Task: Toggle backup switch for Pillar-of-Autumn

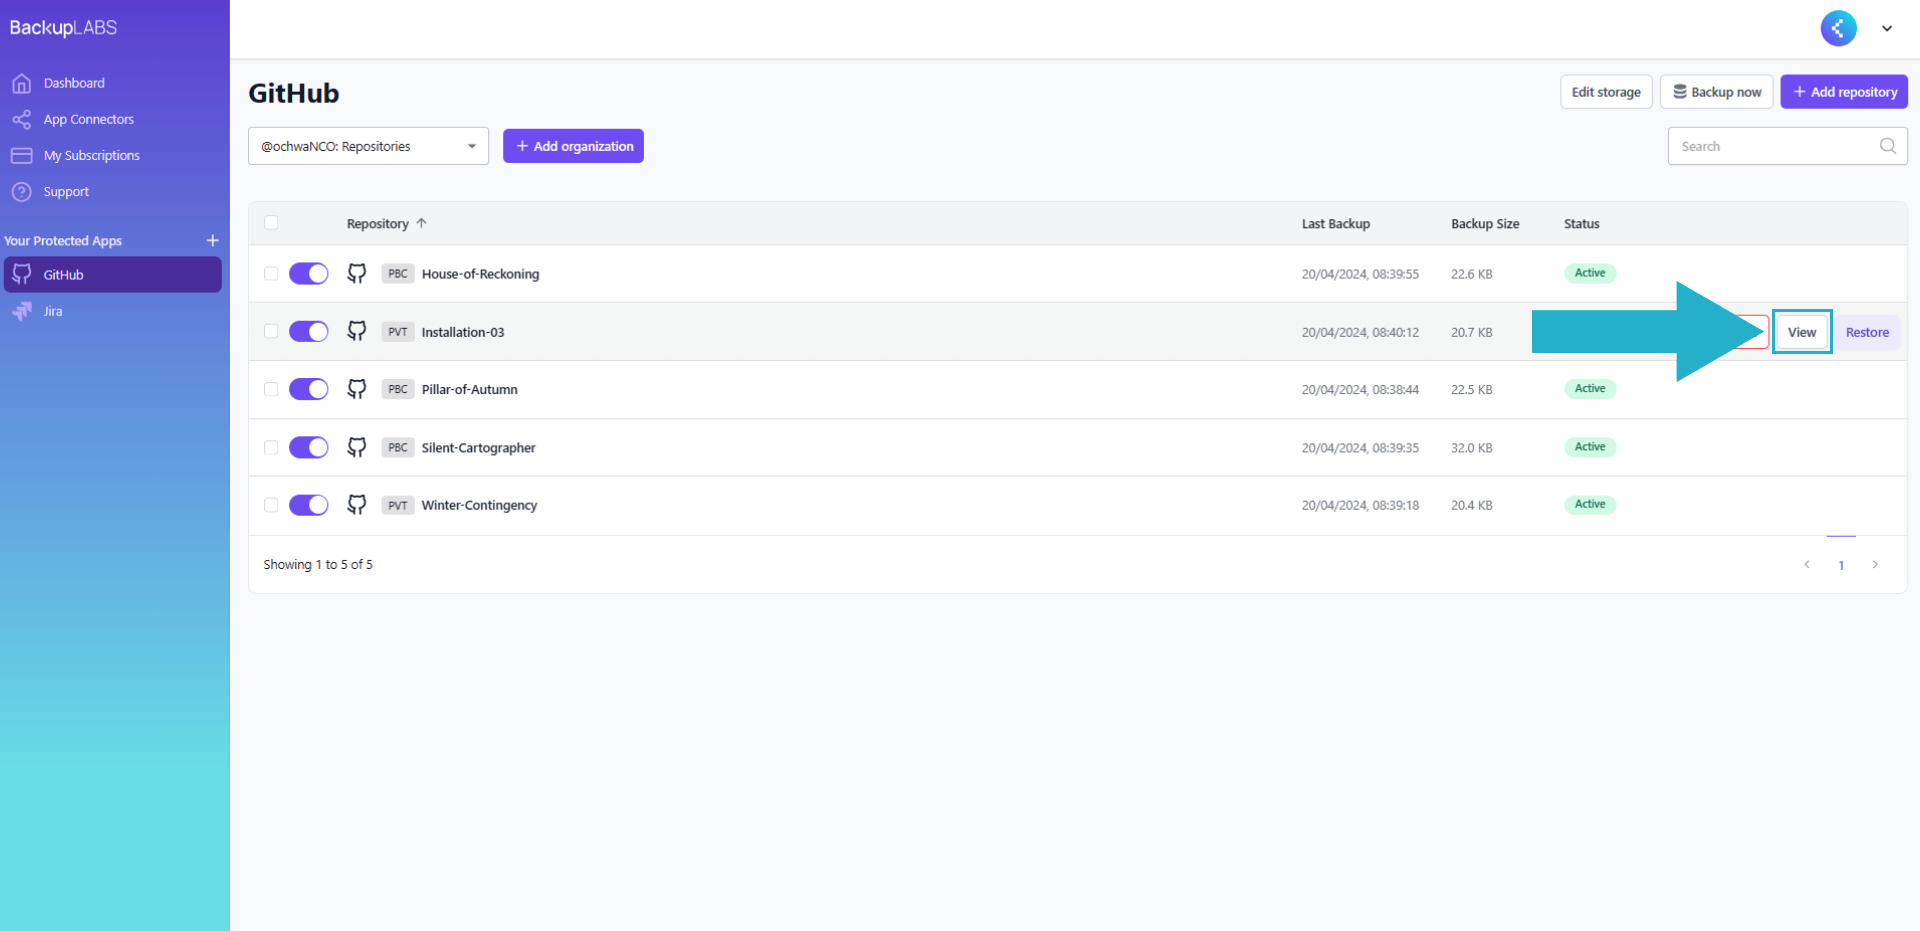Action: point(309,389)
